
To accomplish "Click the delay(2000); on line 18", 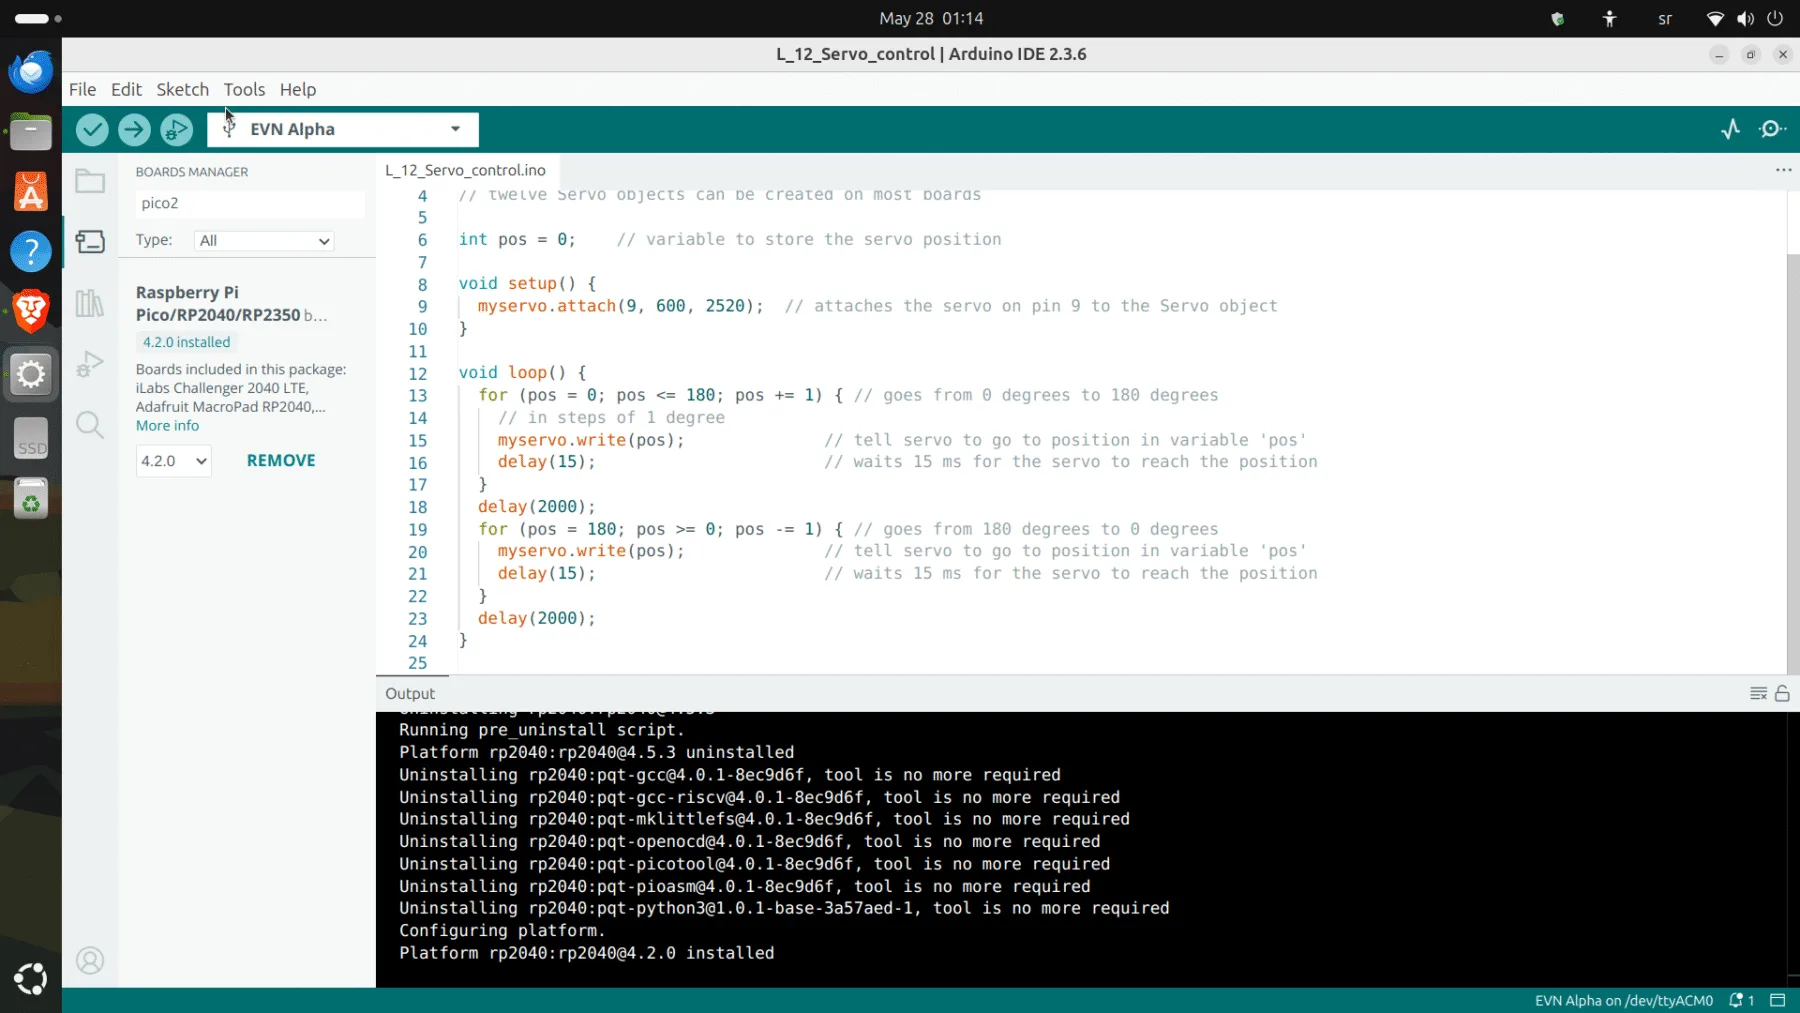I will [x=536, y=507].
